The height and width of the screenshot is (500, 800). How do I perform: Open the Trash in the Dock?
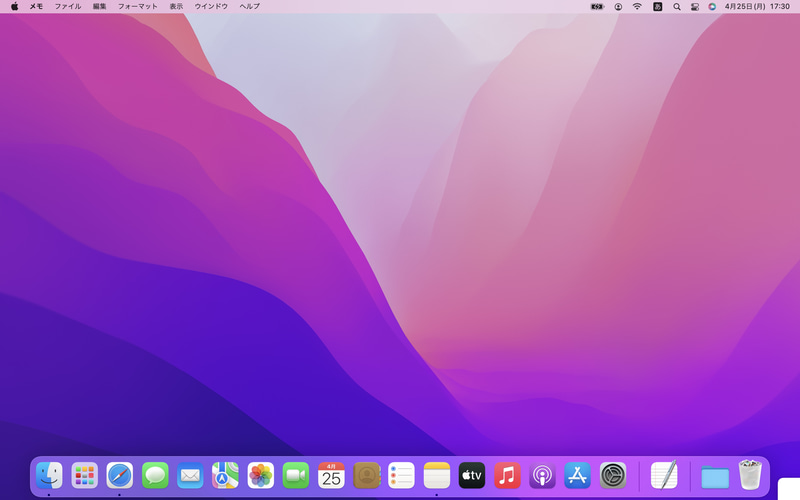(750, 475)
